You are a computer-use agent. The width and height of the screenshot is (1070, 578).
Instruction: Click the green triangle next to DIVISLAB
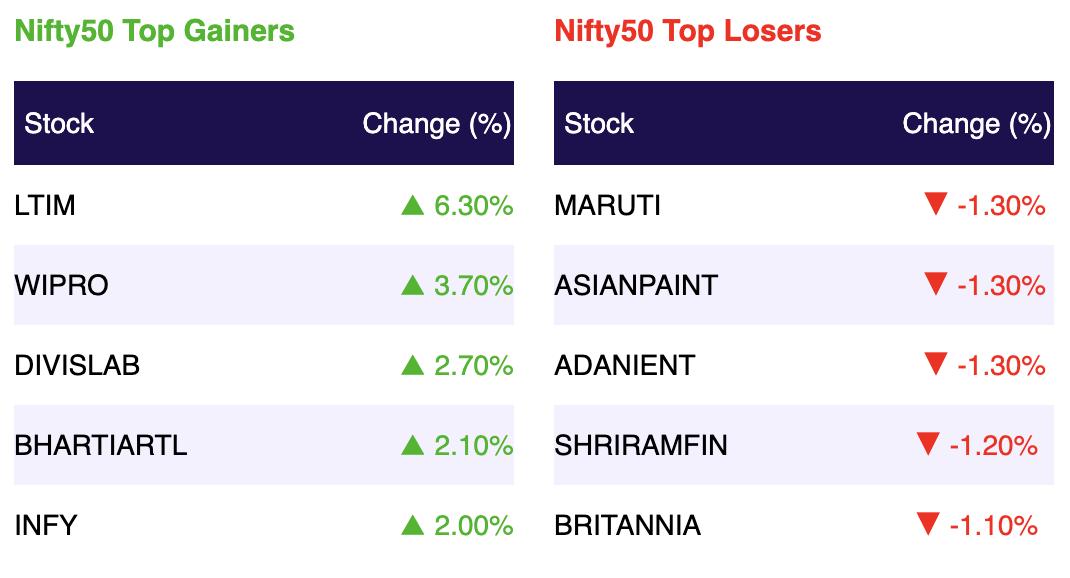[413, 365]
